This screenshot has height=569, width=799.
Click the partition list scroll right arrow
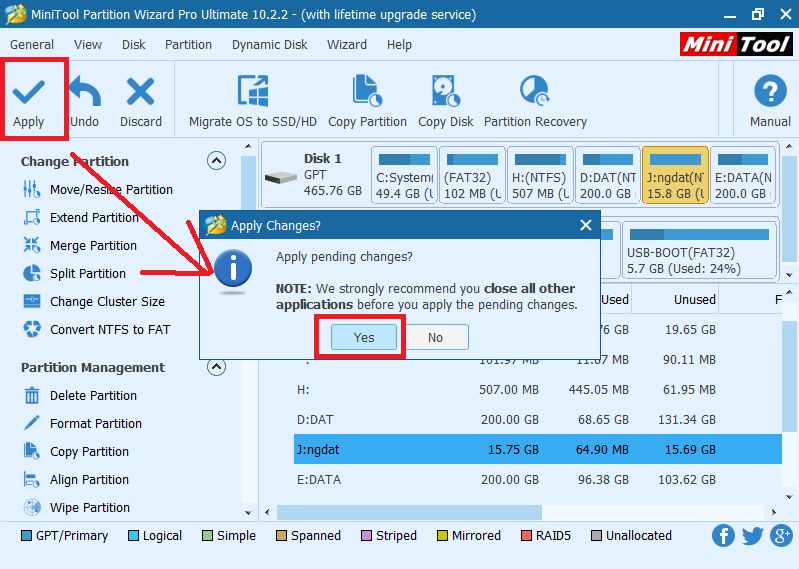click(x=774, y=512)
